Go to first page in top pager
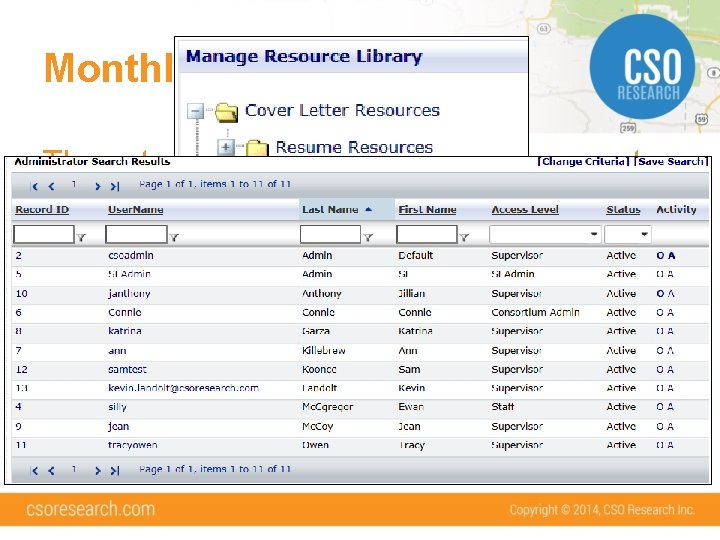 [x=34, y=186]
